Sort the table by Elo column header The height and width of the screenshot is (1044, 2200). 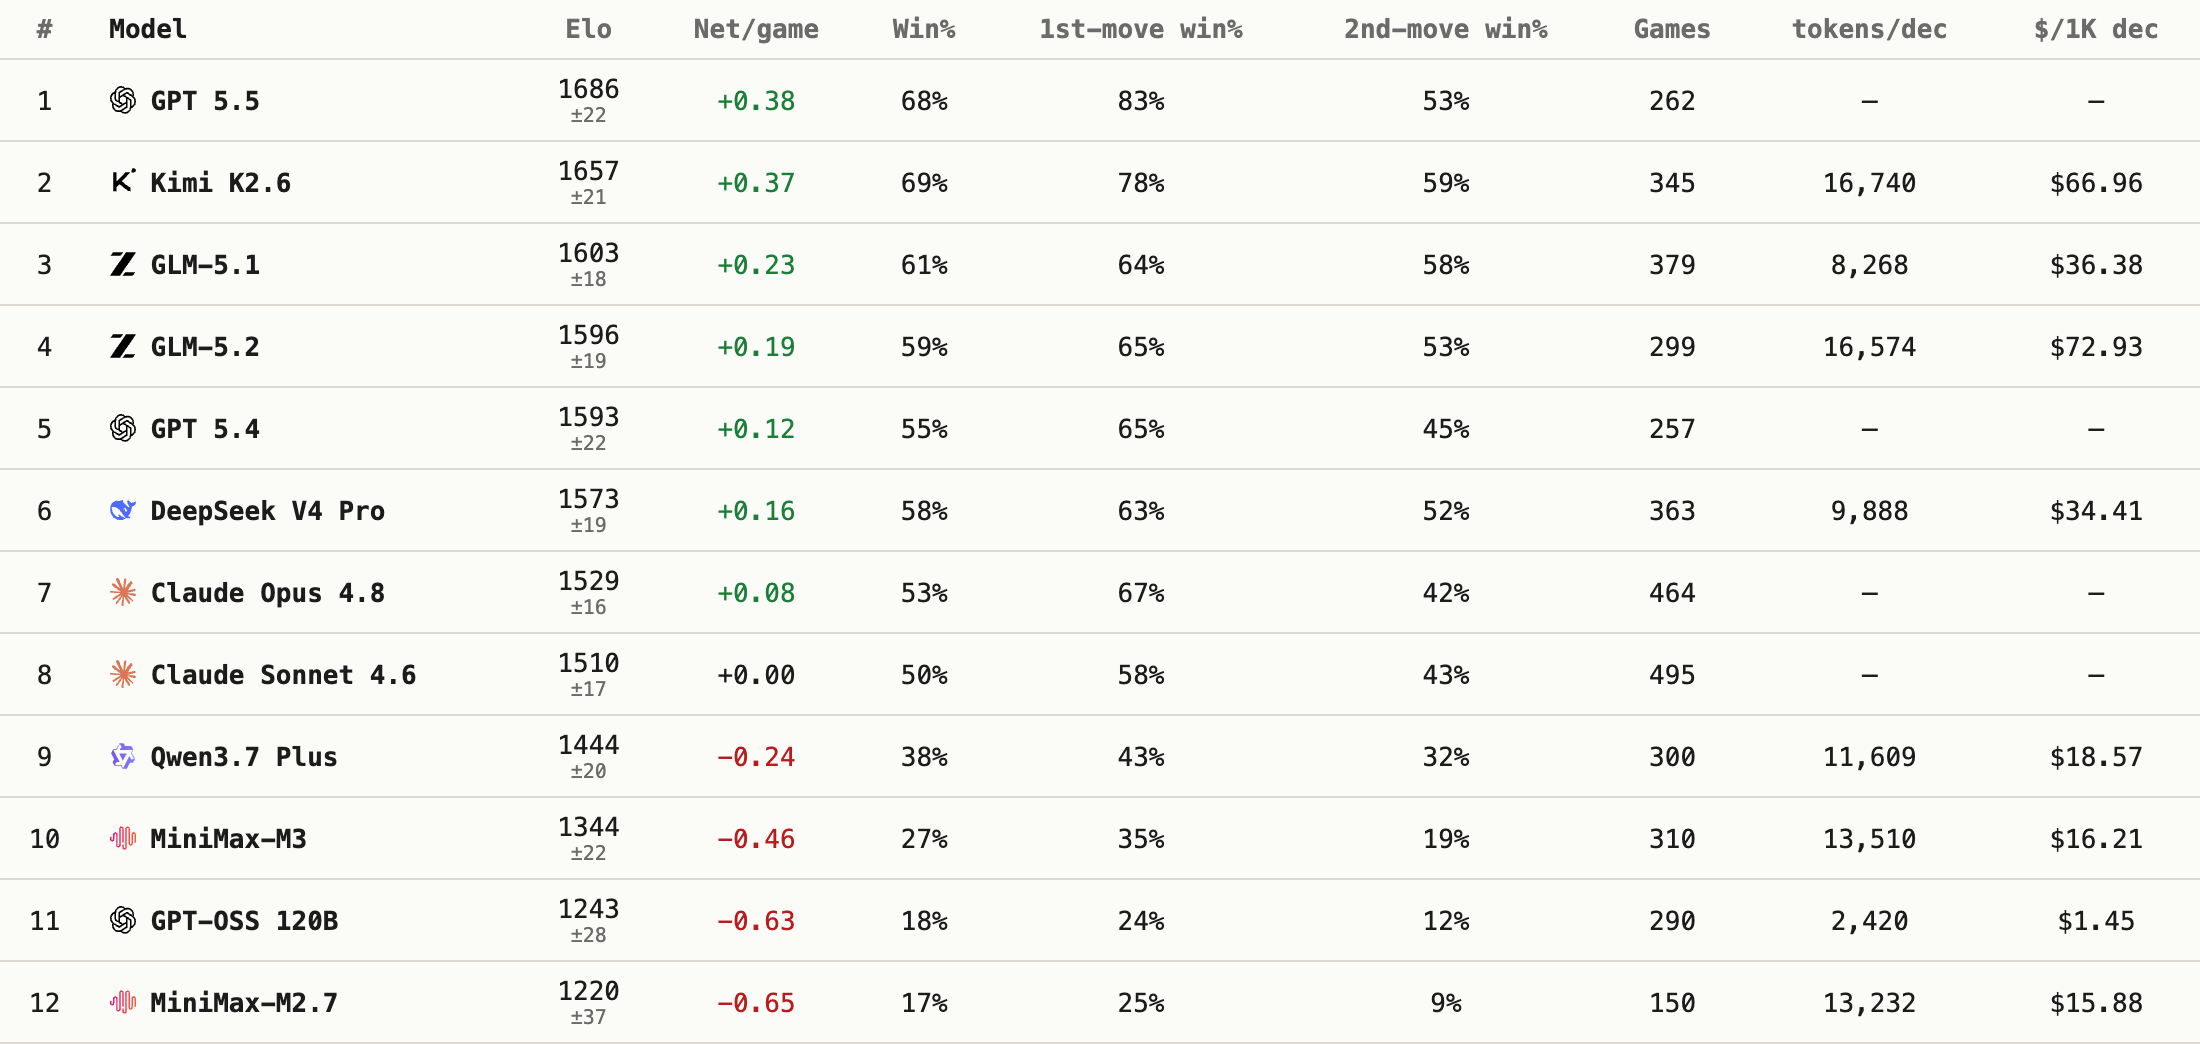(588, 29)
